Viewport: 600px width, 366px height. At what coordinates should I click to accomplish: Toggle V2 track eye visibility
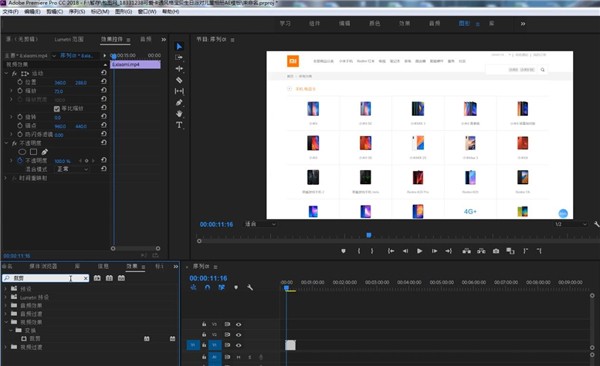click(238, 335)
